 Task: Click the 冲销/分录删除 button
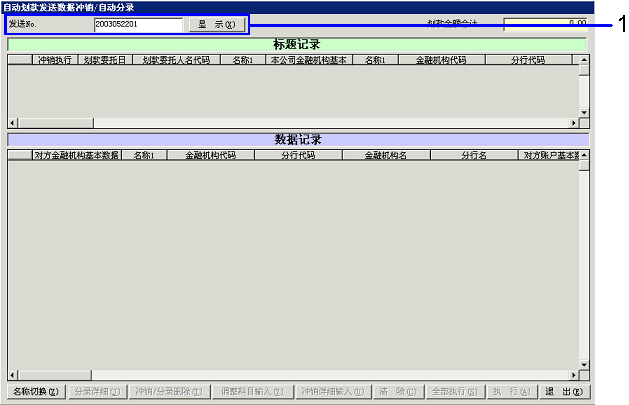click(169, 391)
